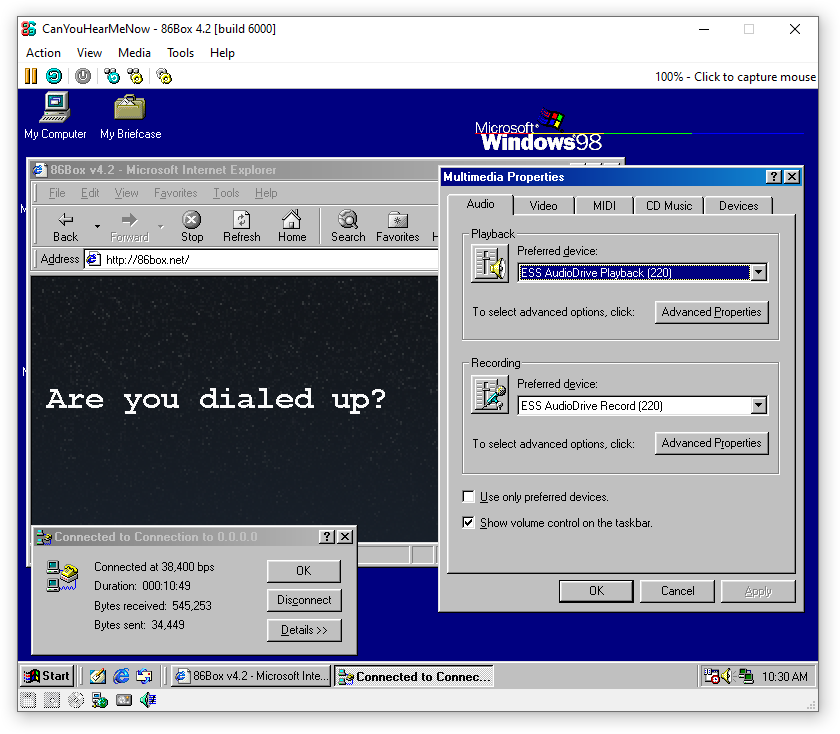The image size is (840, 734).
Task: Click OK in the Connected to dialog
Action: coord(304,571)
